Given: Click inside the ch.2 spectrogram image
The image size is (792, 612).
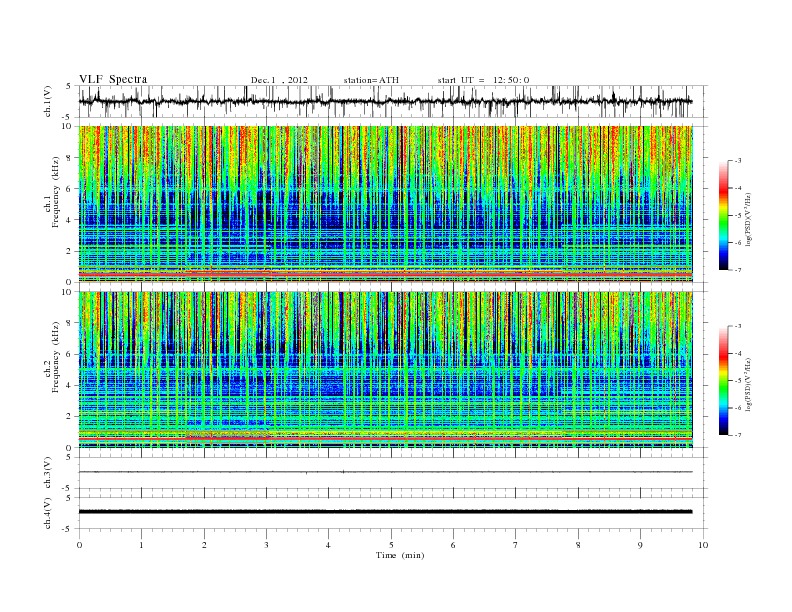Looking at the screenshot, I should coord(385,370).
